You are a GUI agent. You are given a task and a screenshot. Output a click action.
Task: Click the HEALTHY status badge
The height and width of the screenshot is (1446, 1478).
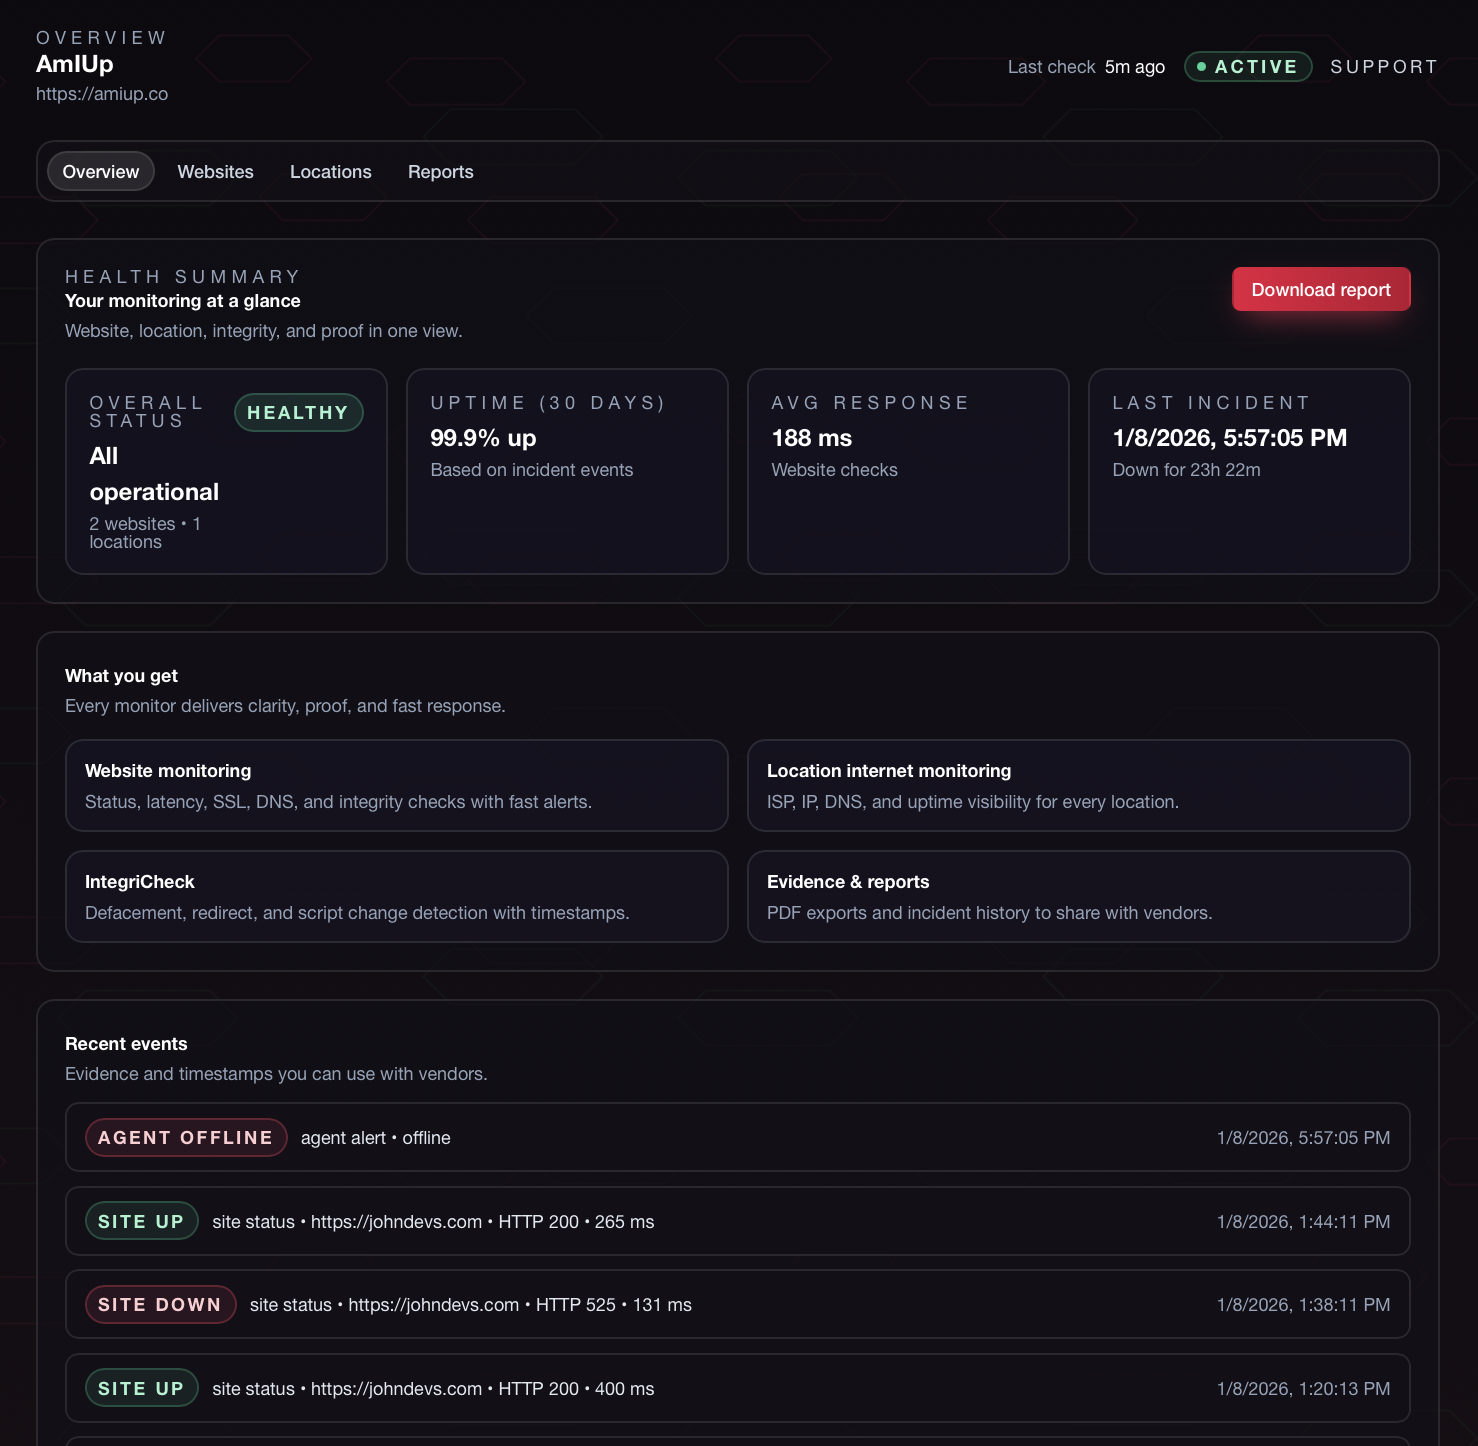298,412
